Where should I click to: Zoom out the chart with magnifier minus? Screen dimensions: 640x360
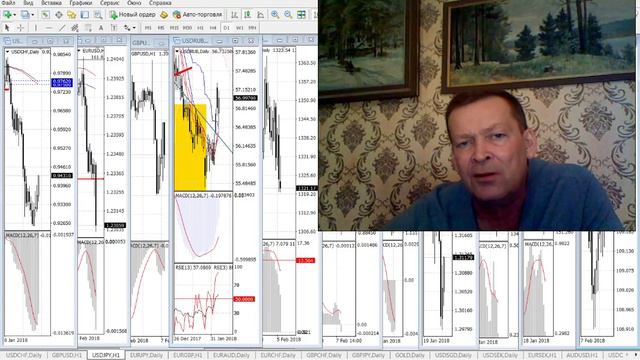[288, 15]
